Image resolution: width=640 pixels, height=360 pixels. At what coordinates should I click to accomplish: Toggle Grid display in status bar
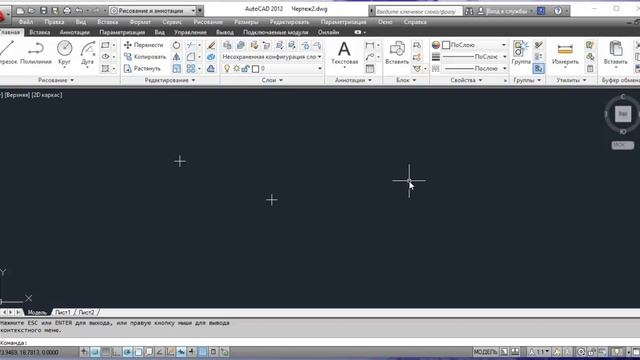tap(106, 352)
